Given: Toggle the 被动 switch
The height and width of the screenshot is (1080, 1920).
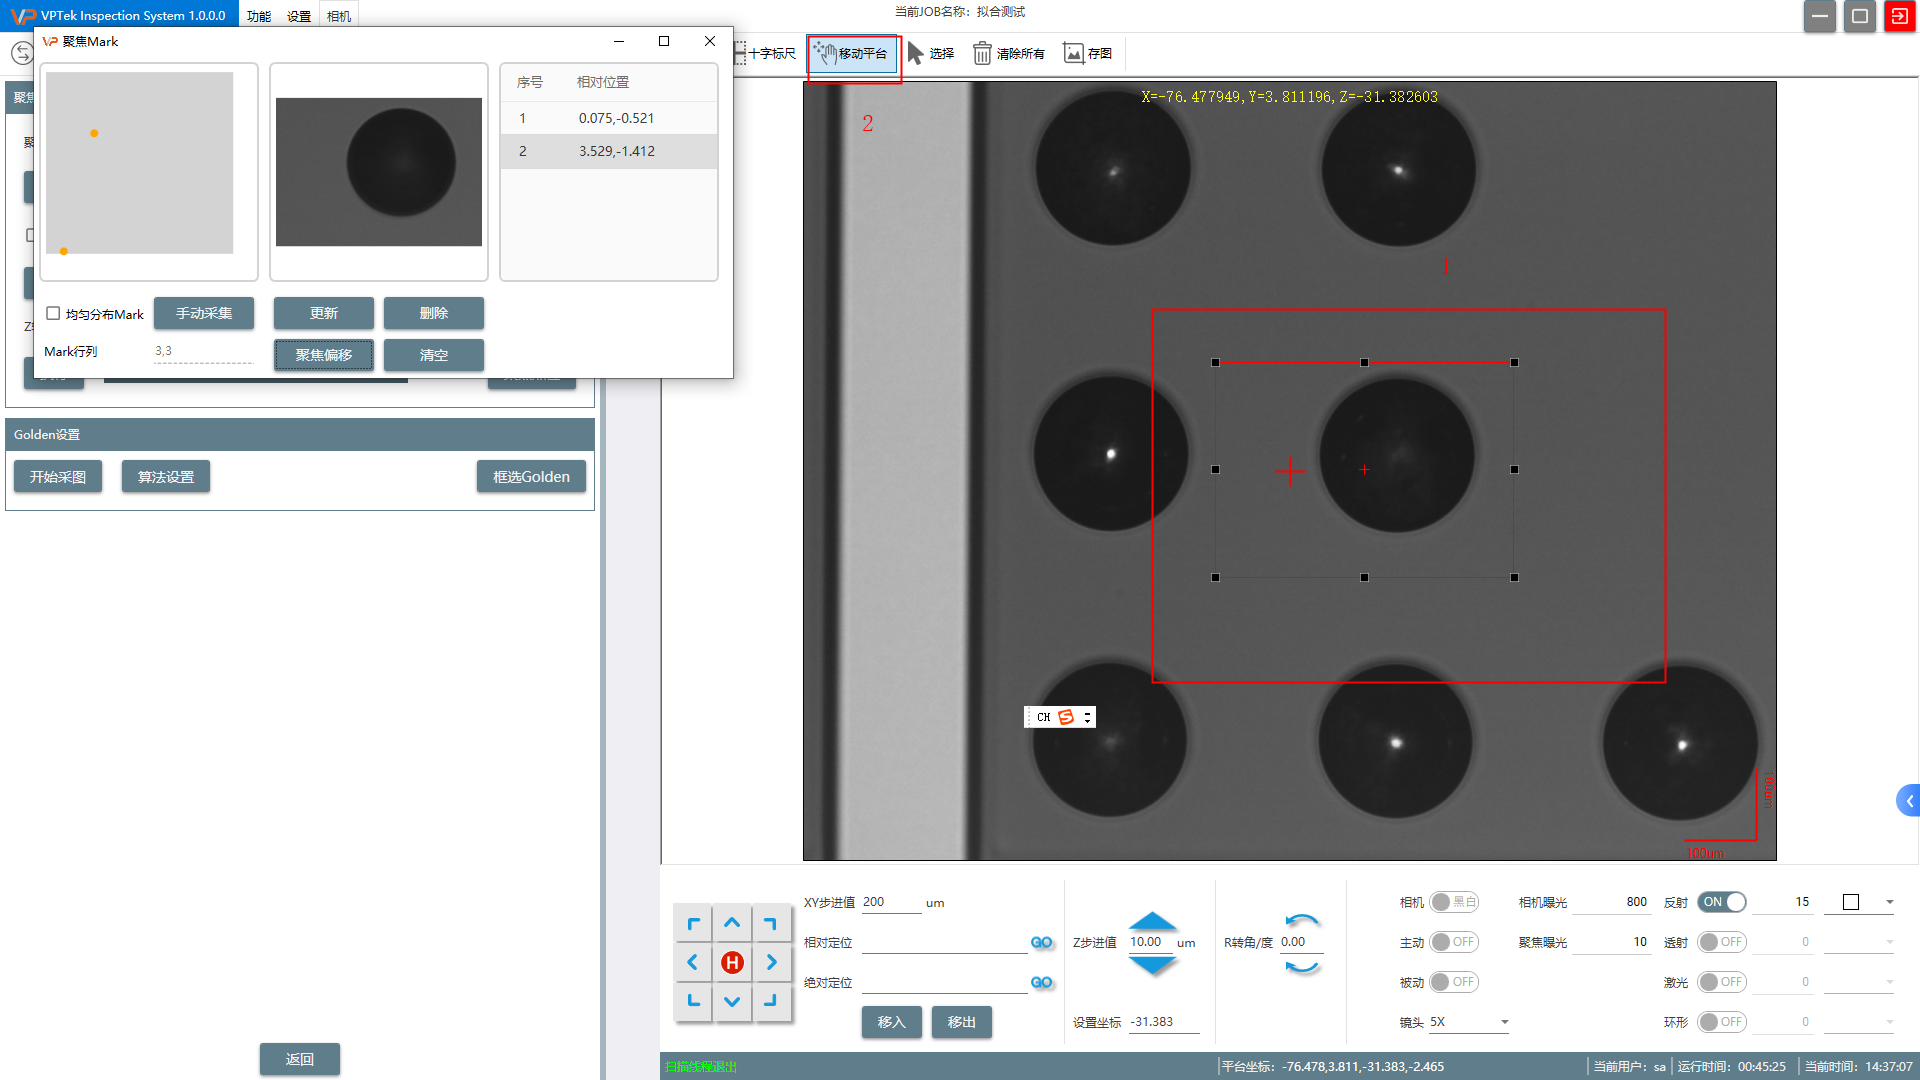Looking at the screenshot, I should [x=1454, y=982].
